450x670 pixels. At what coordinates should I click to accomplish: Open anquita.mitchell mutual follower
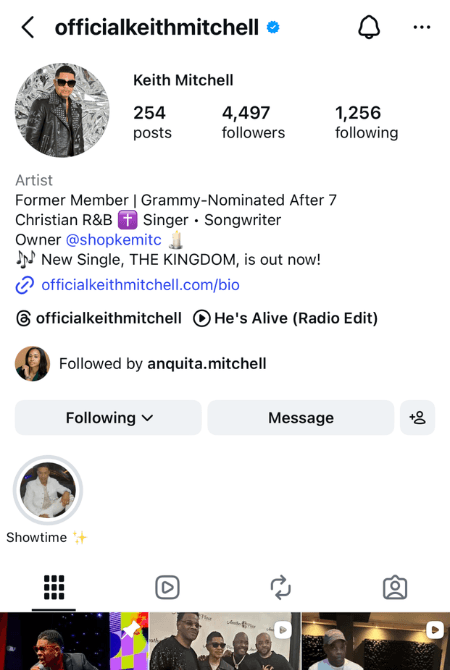207,364
